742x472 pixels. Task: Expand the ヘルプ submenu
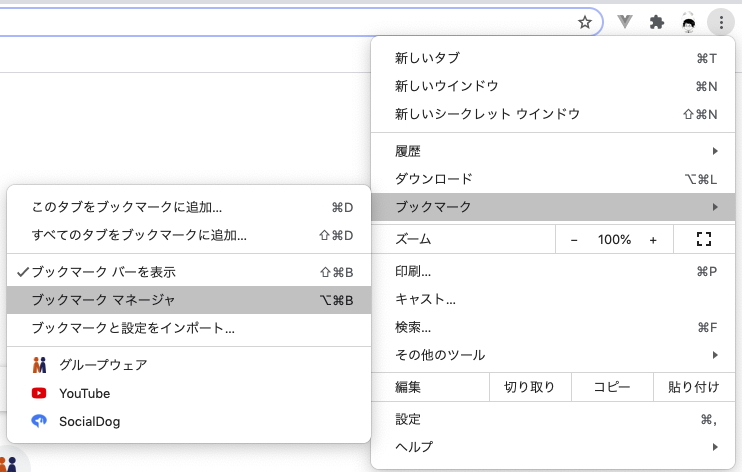click(x=553, y=446)
